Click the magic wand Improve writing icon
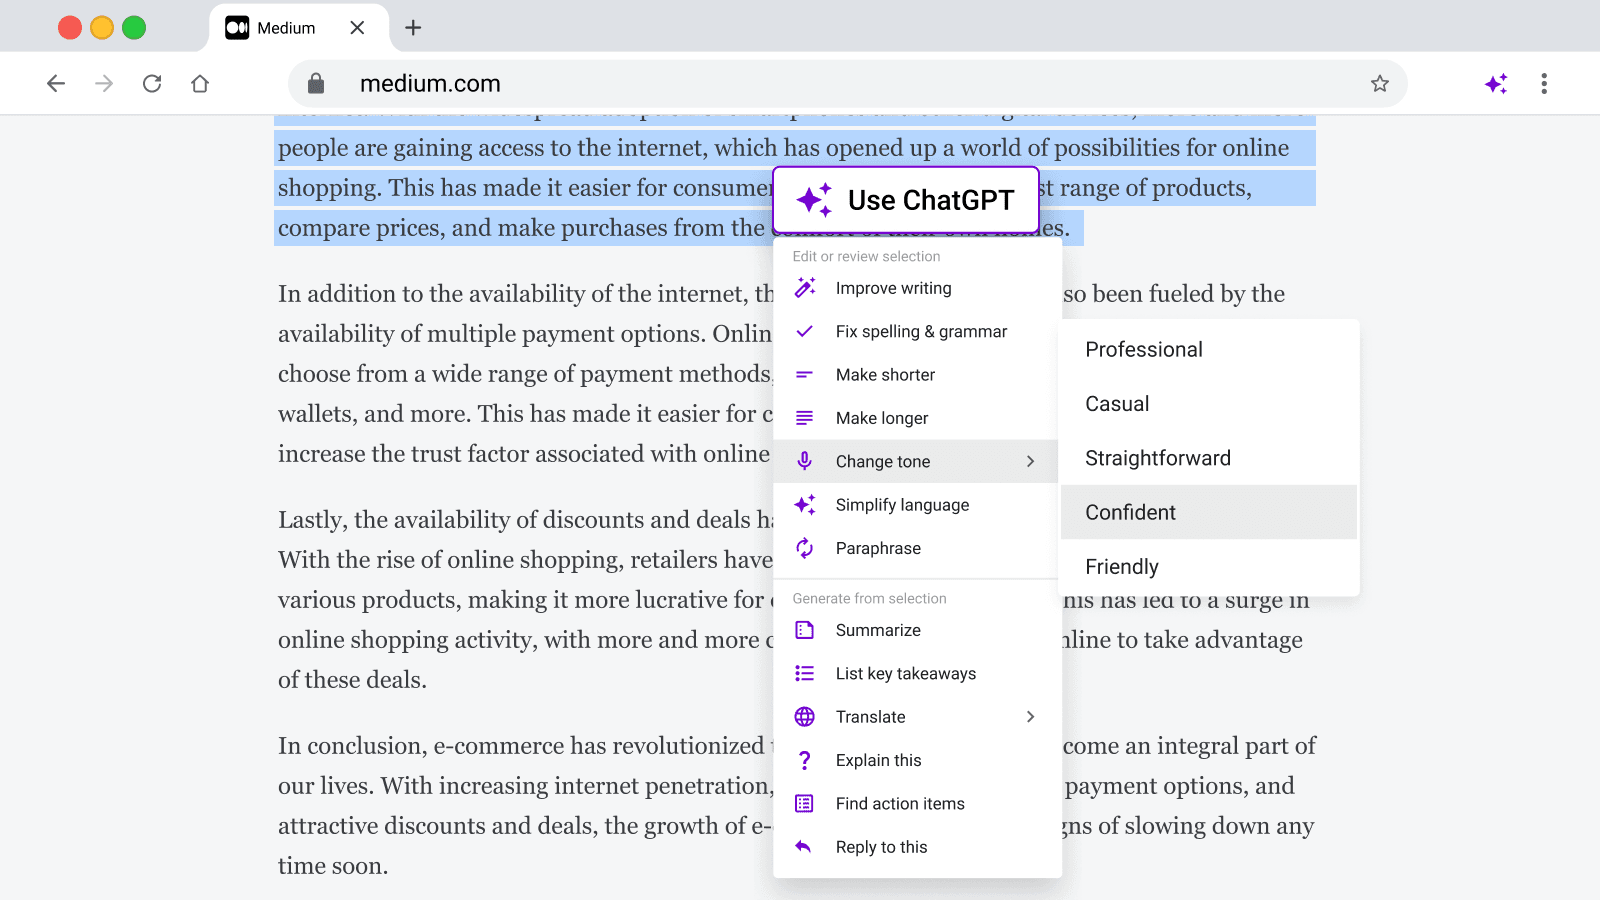Image resolution: width=1600 pixels, height=900 pixels. point(805,288)
